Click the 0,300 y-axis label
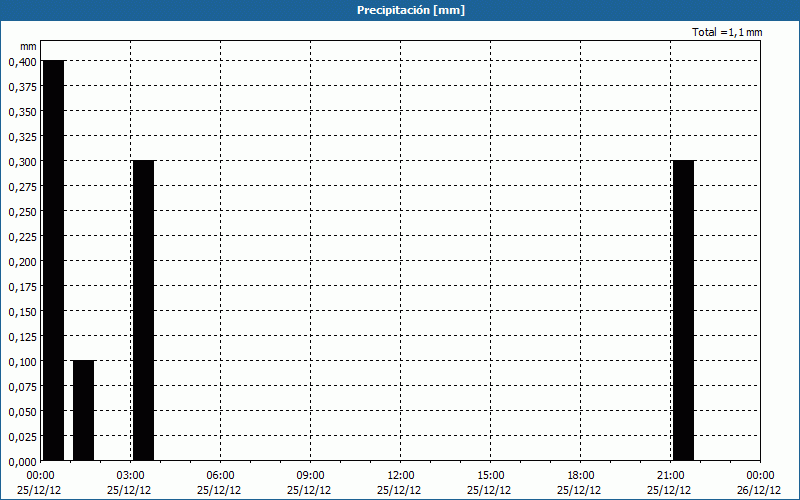The image size is (800, 500). click(x=22, y=162)
